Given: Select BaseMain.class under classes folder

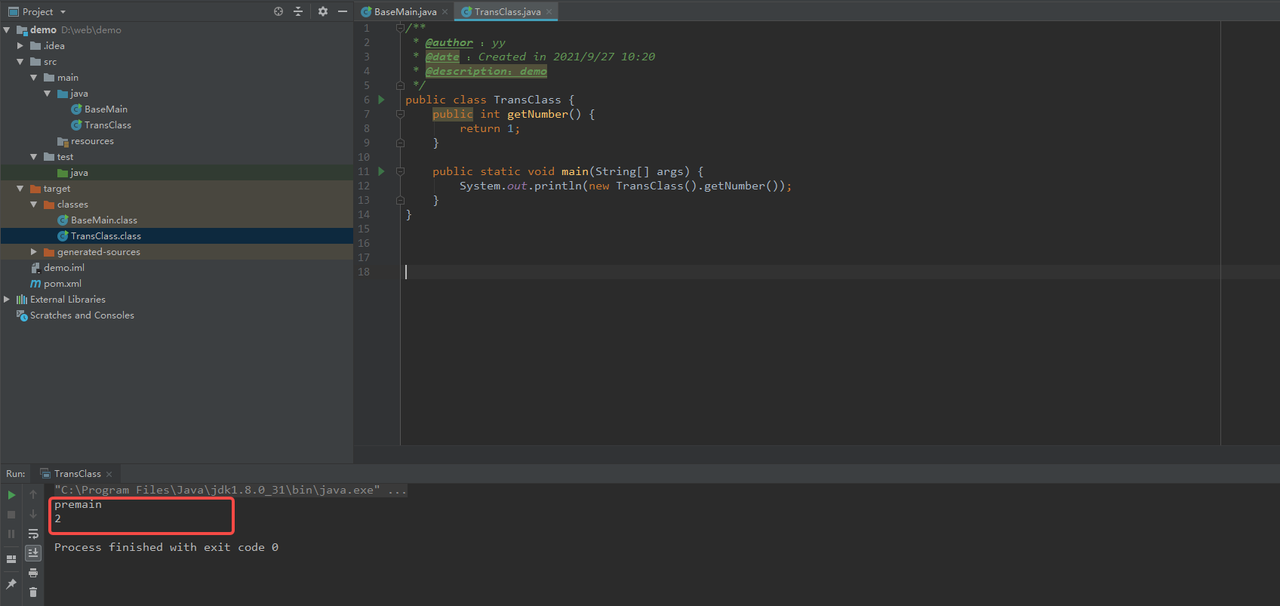Looking at the screenshot, I should click(x=103, y=220).
